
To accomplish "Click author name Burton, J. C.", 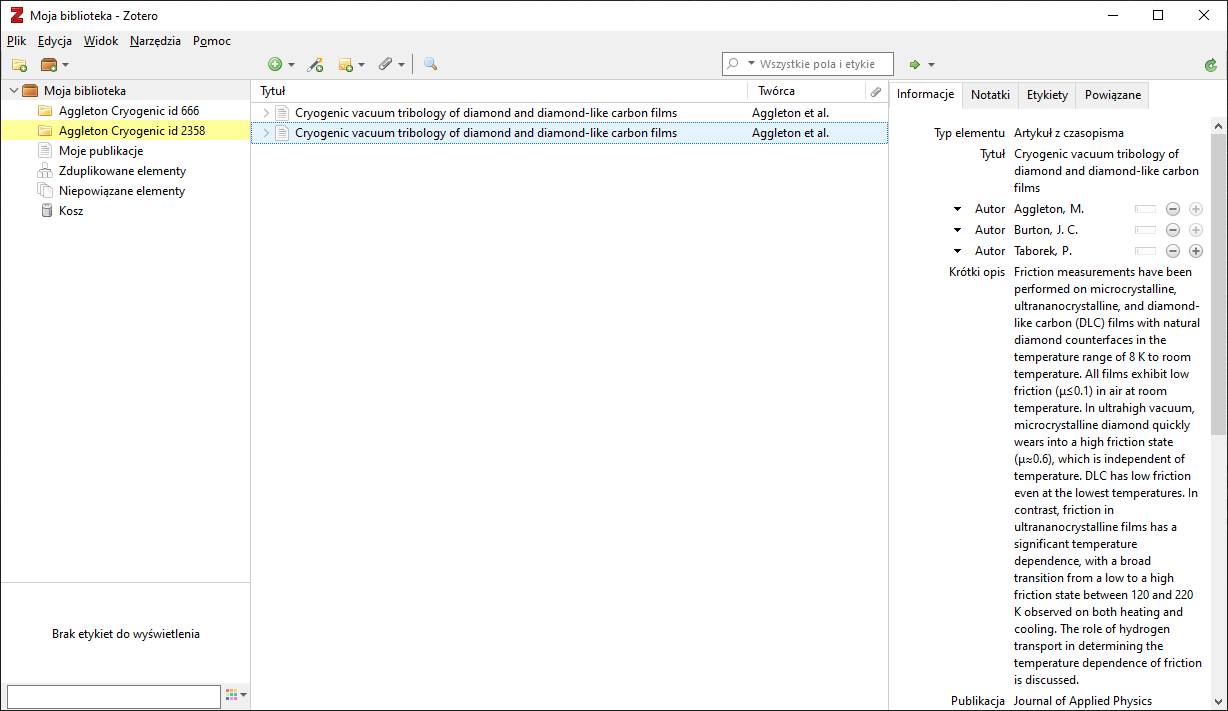I will tap(1046, 230).
